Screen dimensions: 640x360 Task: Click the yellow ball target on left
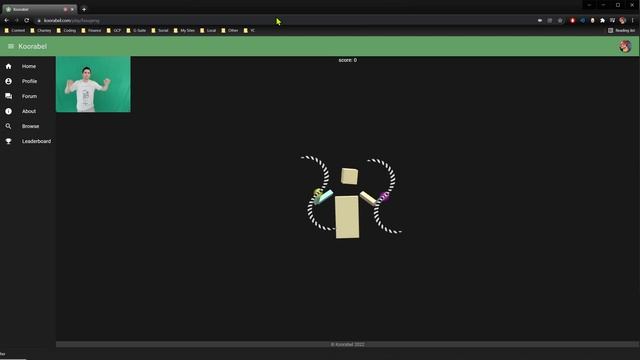tap(318, 192)
